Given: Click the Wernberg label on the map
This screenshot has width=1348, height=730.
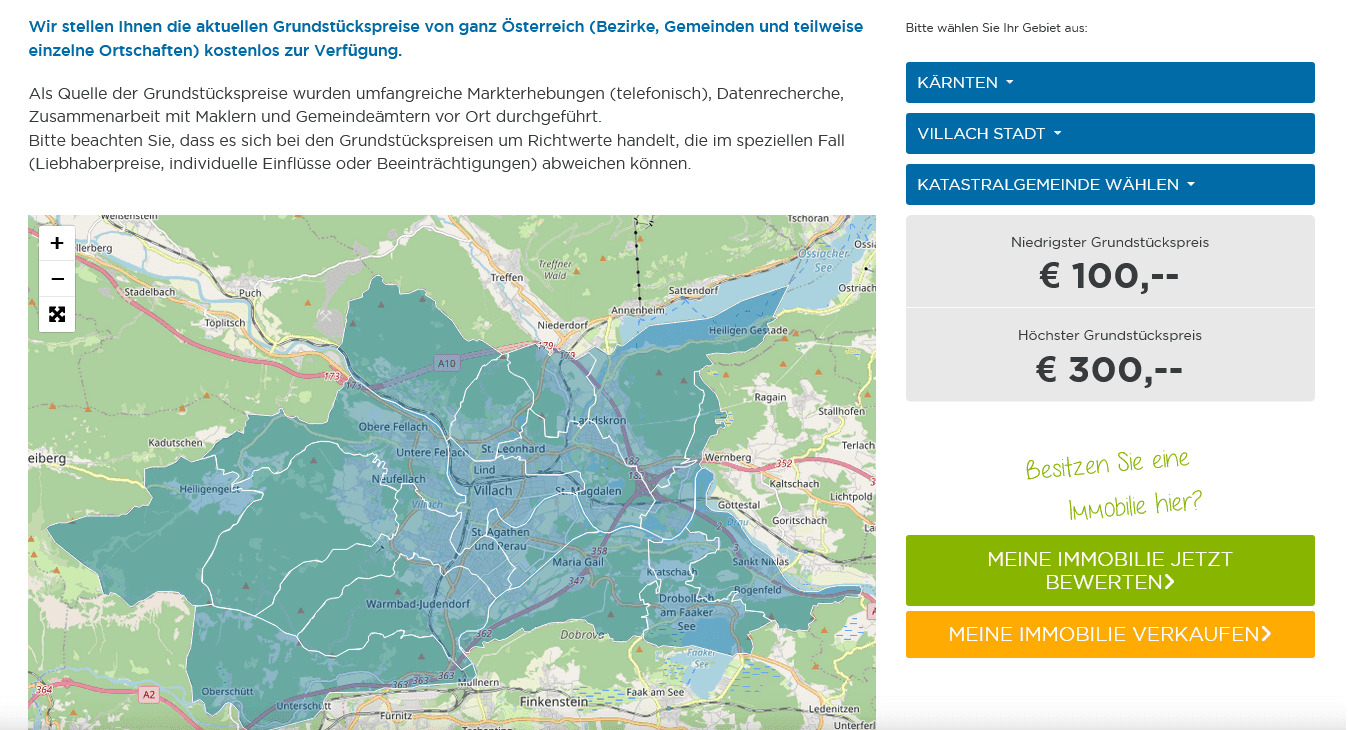Looking at the screenshot, I should coord(727,457).
